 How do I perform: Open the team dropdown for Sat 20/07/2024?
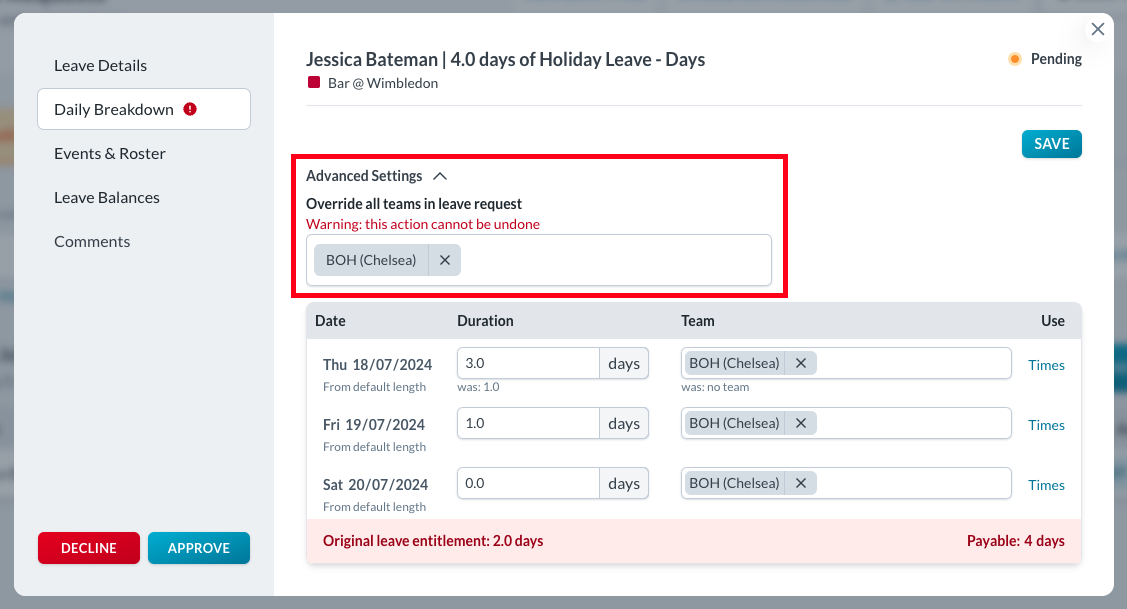910,483
